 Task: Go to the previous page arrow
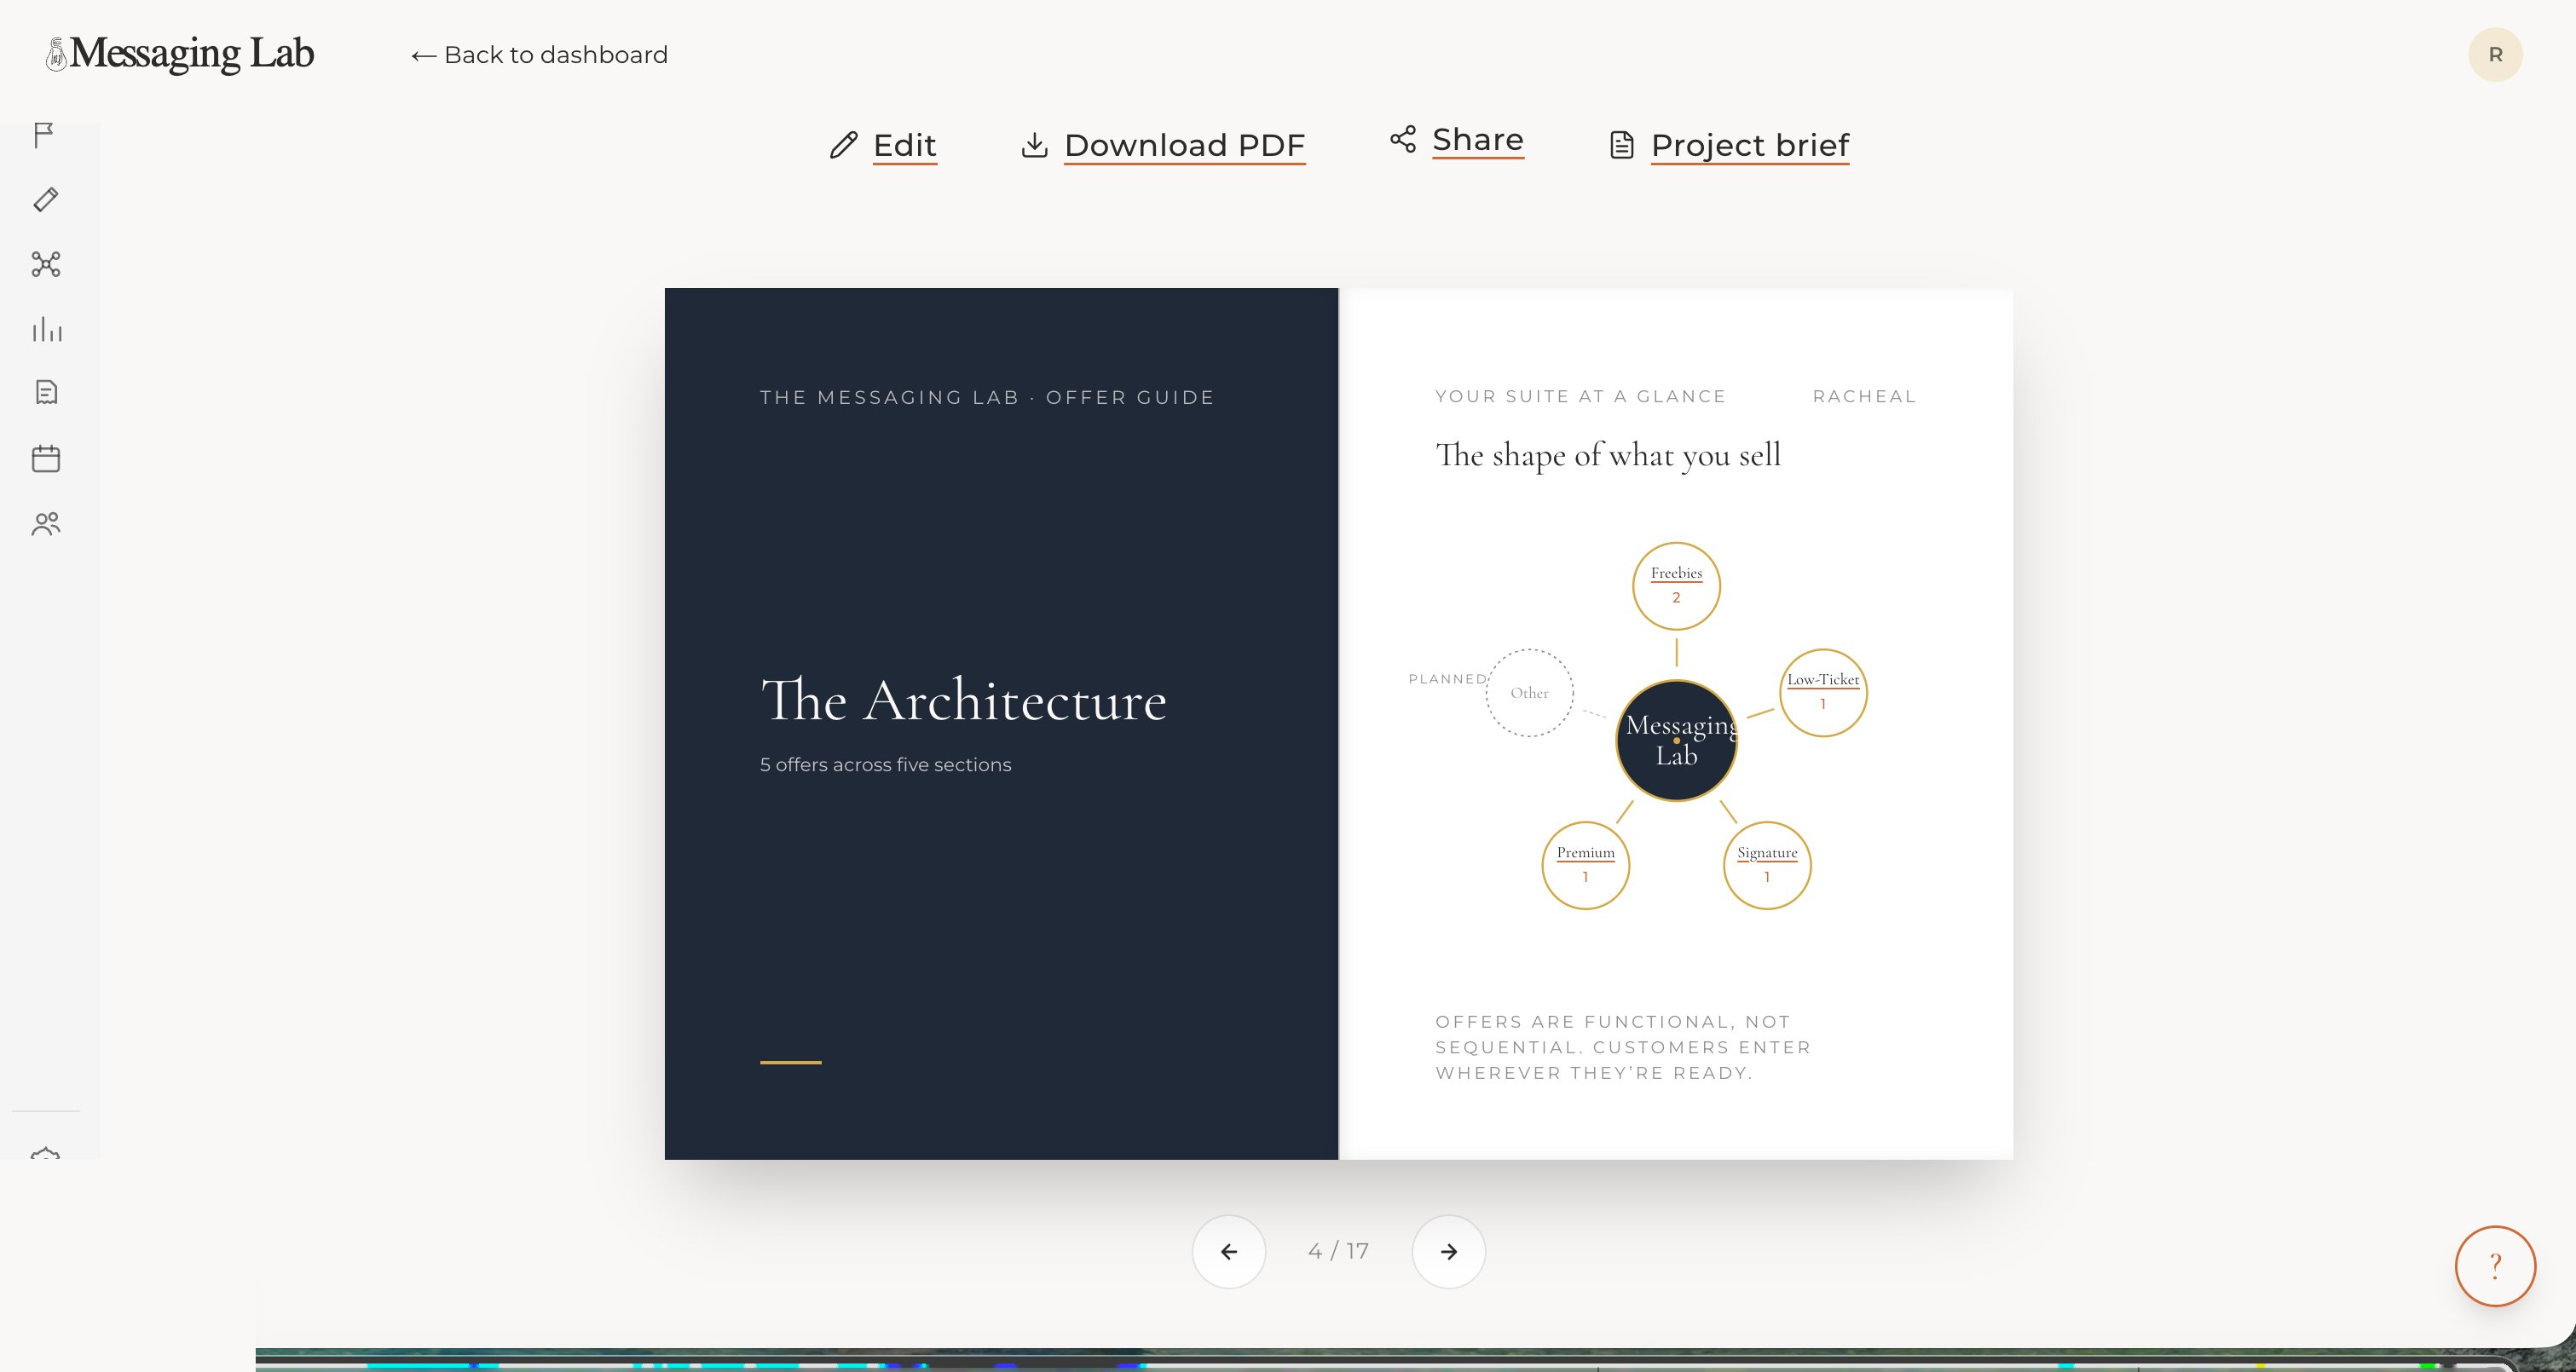pos(1229,1251)
